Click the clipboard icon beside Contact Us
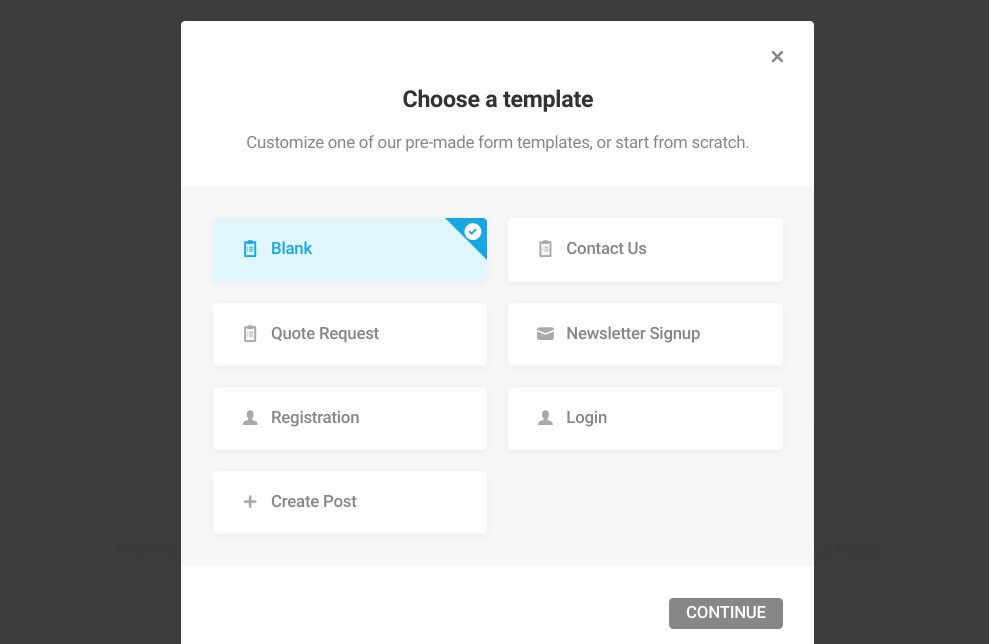 pyautogui.click(x=545, y=249)
